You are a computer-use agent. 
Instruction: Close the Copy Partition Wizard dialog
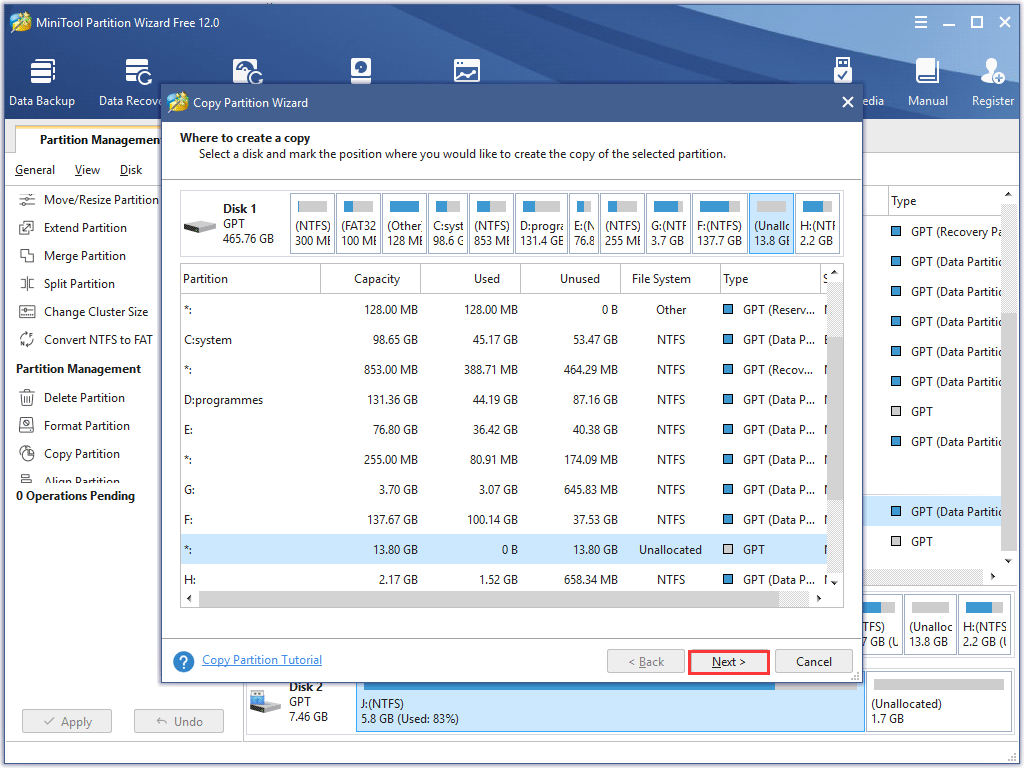click(x=848, y=103)
